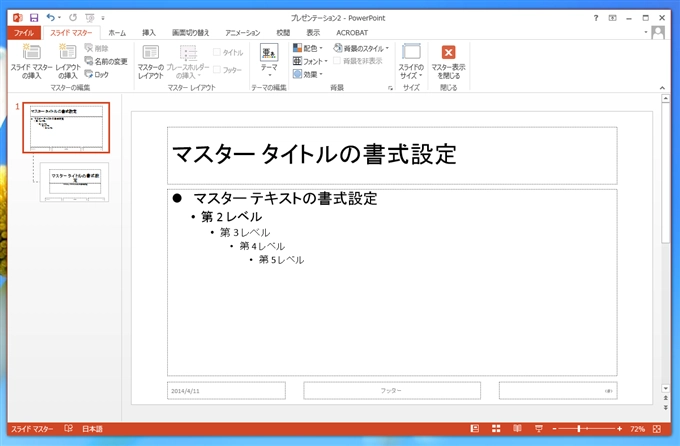The image size is (680, 446).
Task: Open the undo history dropdown arrow
Action: pos(59,18)
